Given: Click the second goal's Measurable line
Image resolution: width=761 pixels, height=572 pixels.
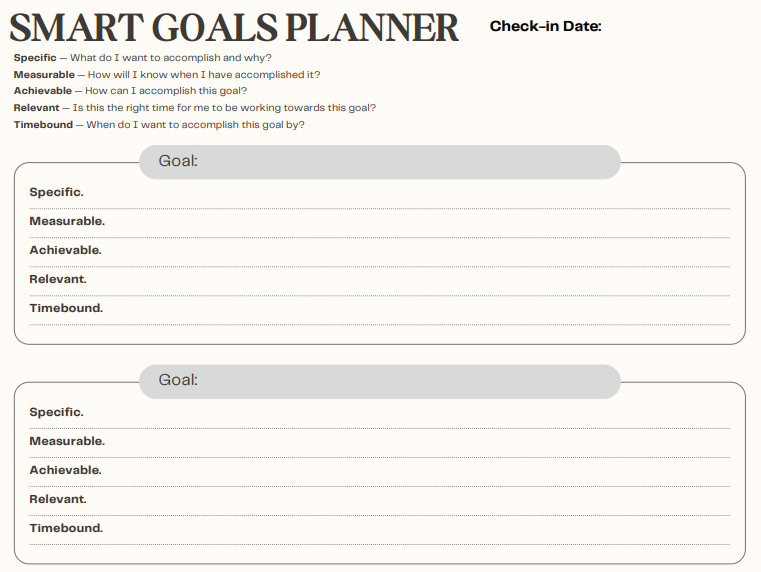Looking at the screenshot, I should point(380,443).
